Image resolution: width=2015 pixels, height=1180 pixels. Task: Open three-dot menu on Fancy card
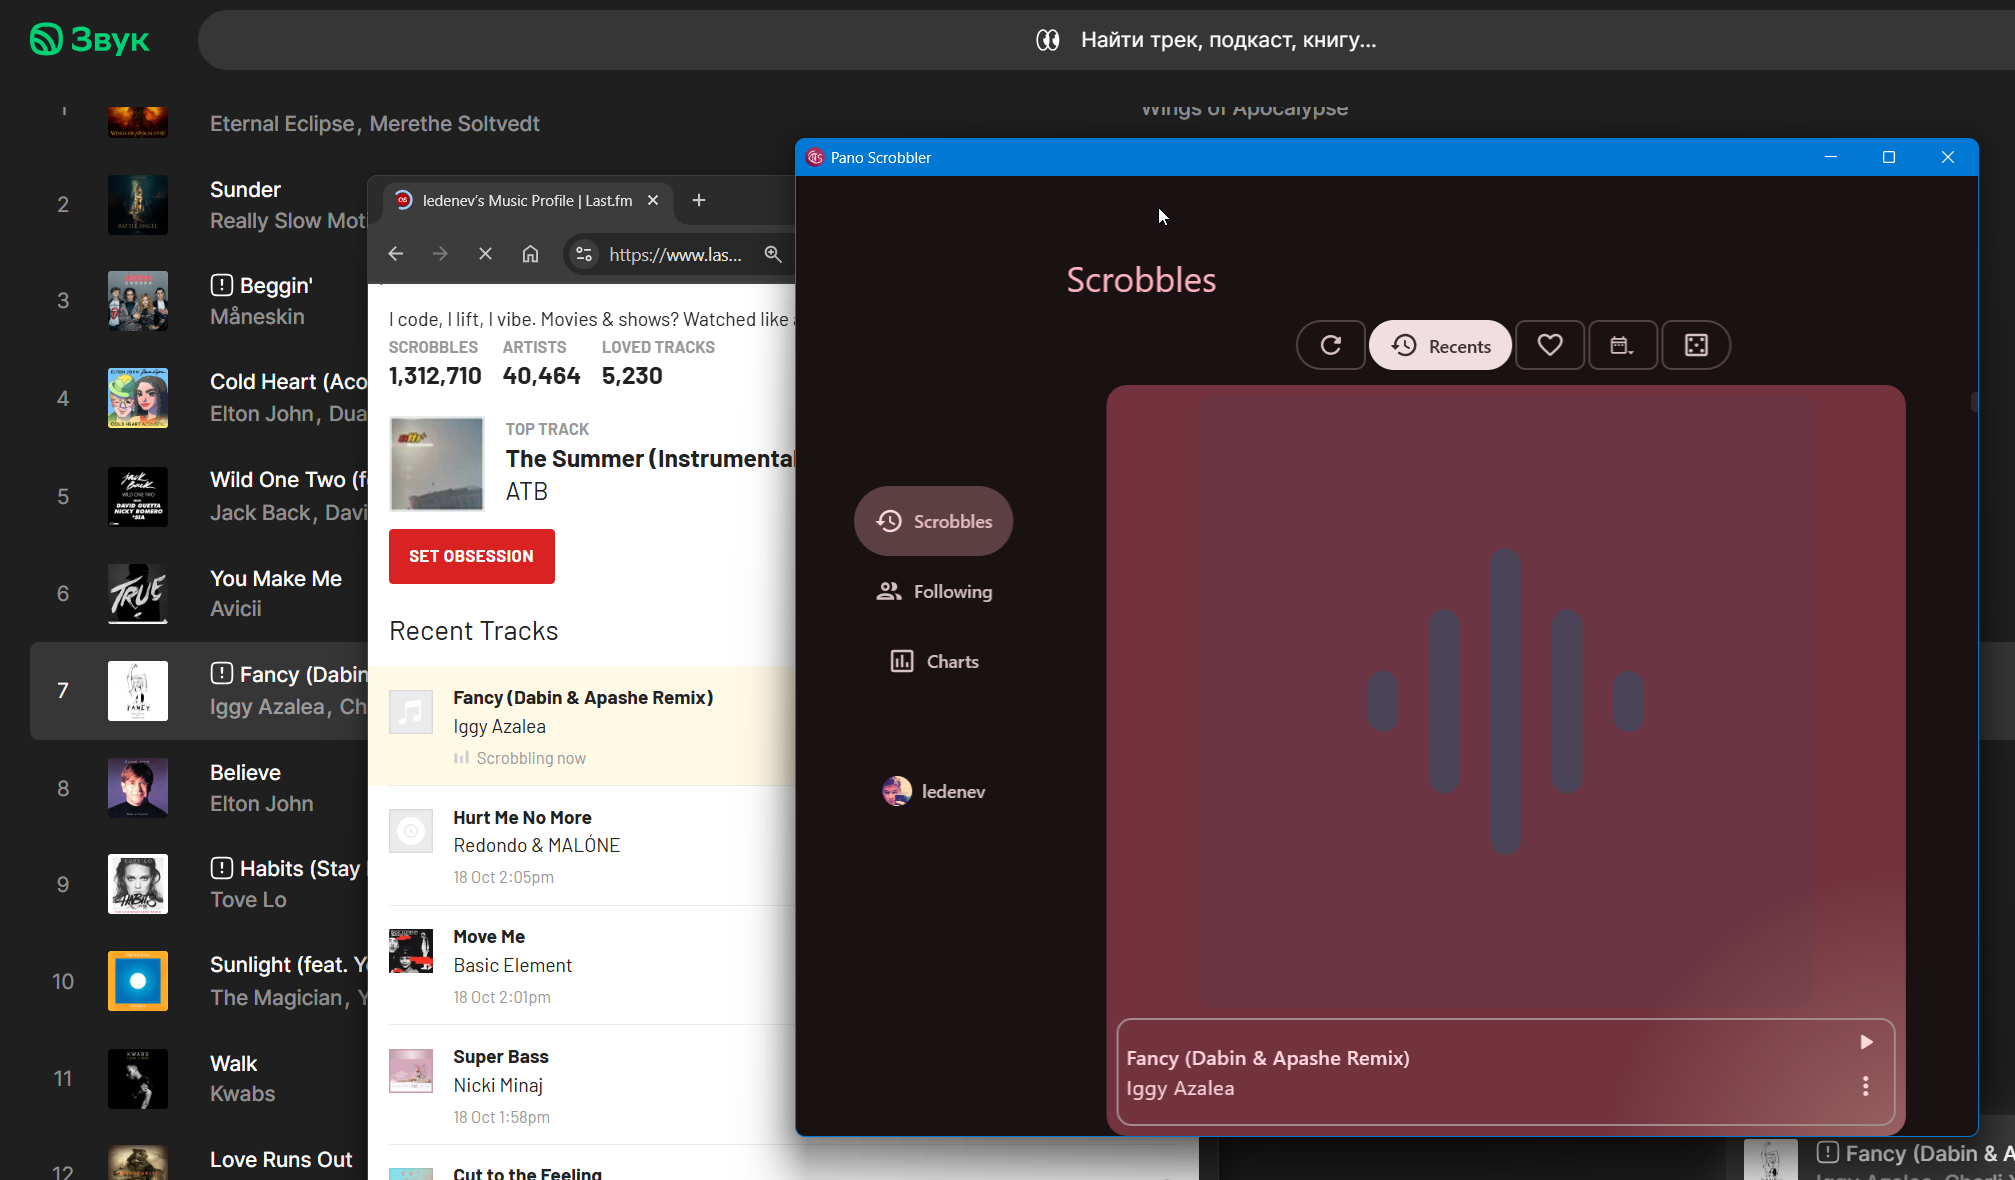click(1866, 1086)
